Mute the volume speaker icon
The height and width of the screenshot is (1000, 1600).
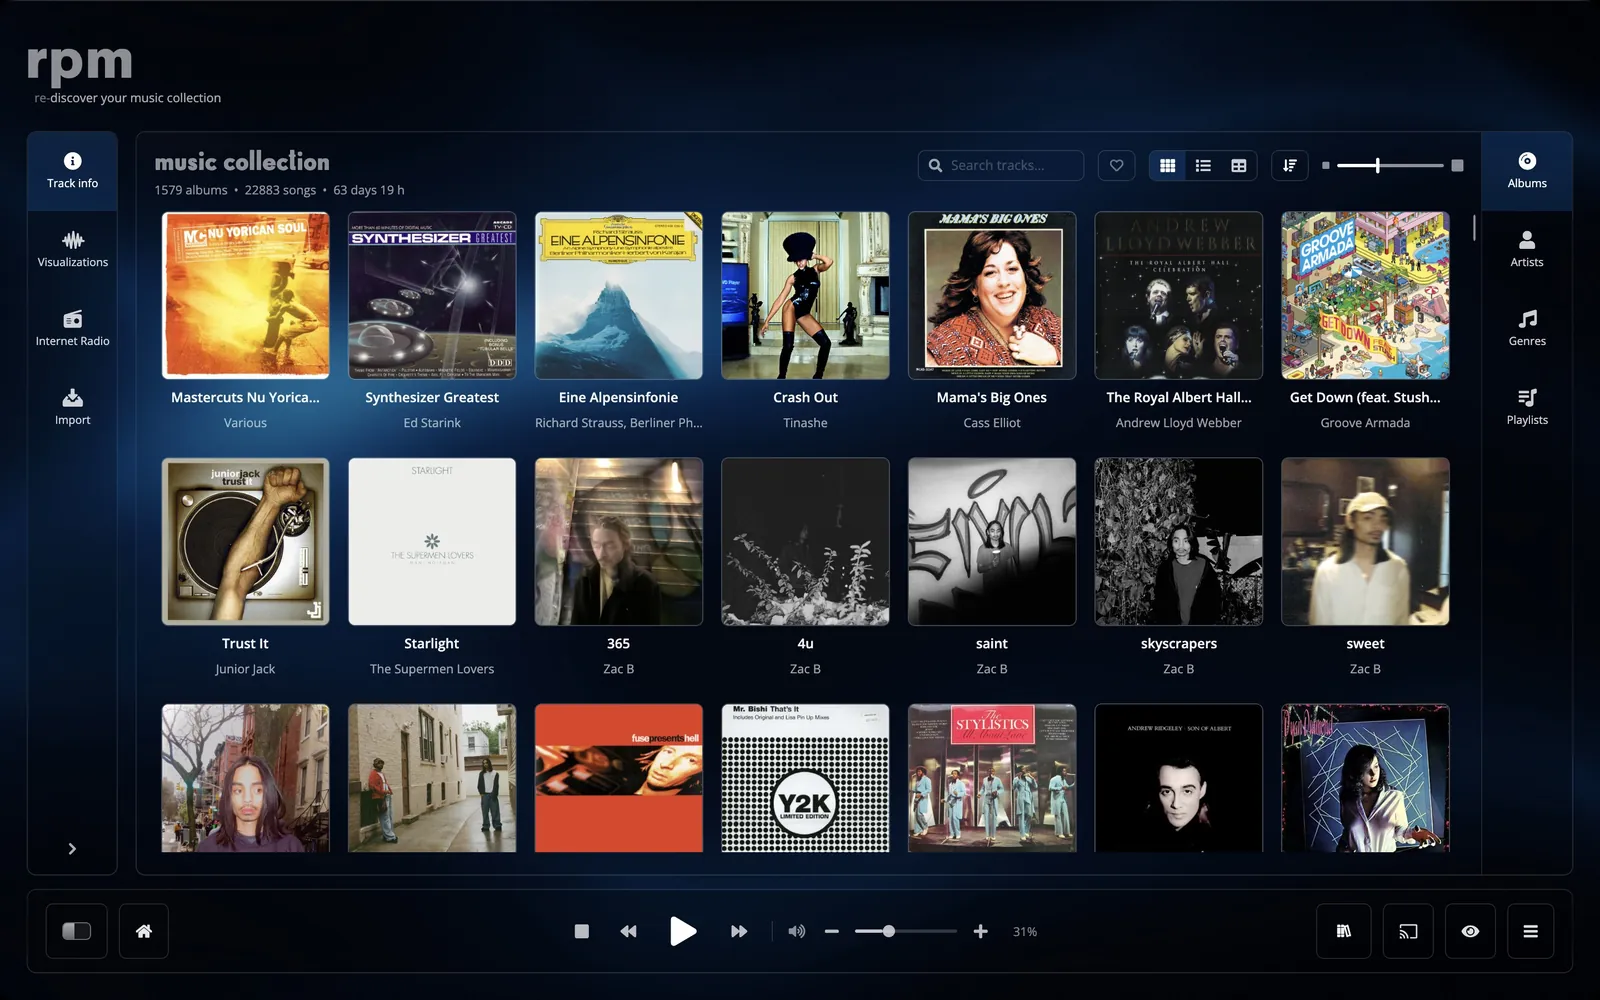click(797, 931)
